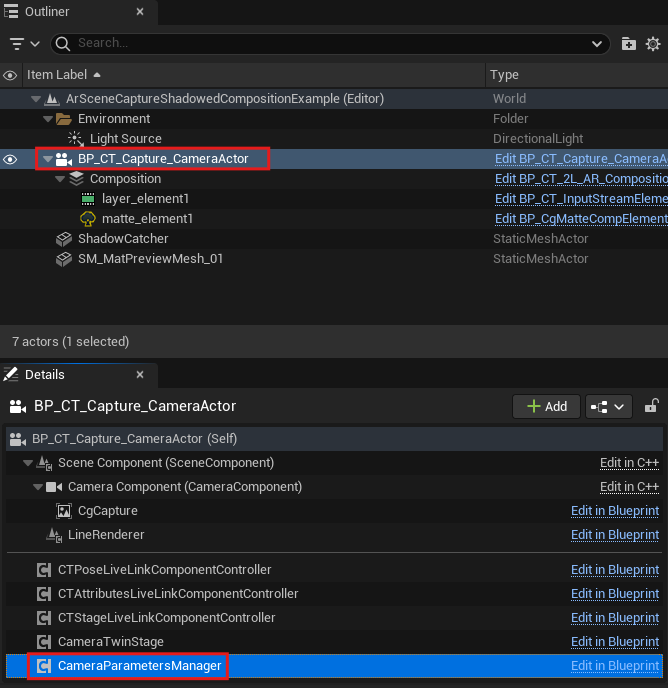Select the matte_element1 icon
The height and width of the screenshot is (688, 668).
click(x=88, y=219)
